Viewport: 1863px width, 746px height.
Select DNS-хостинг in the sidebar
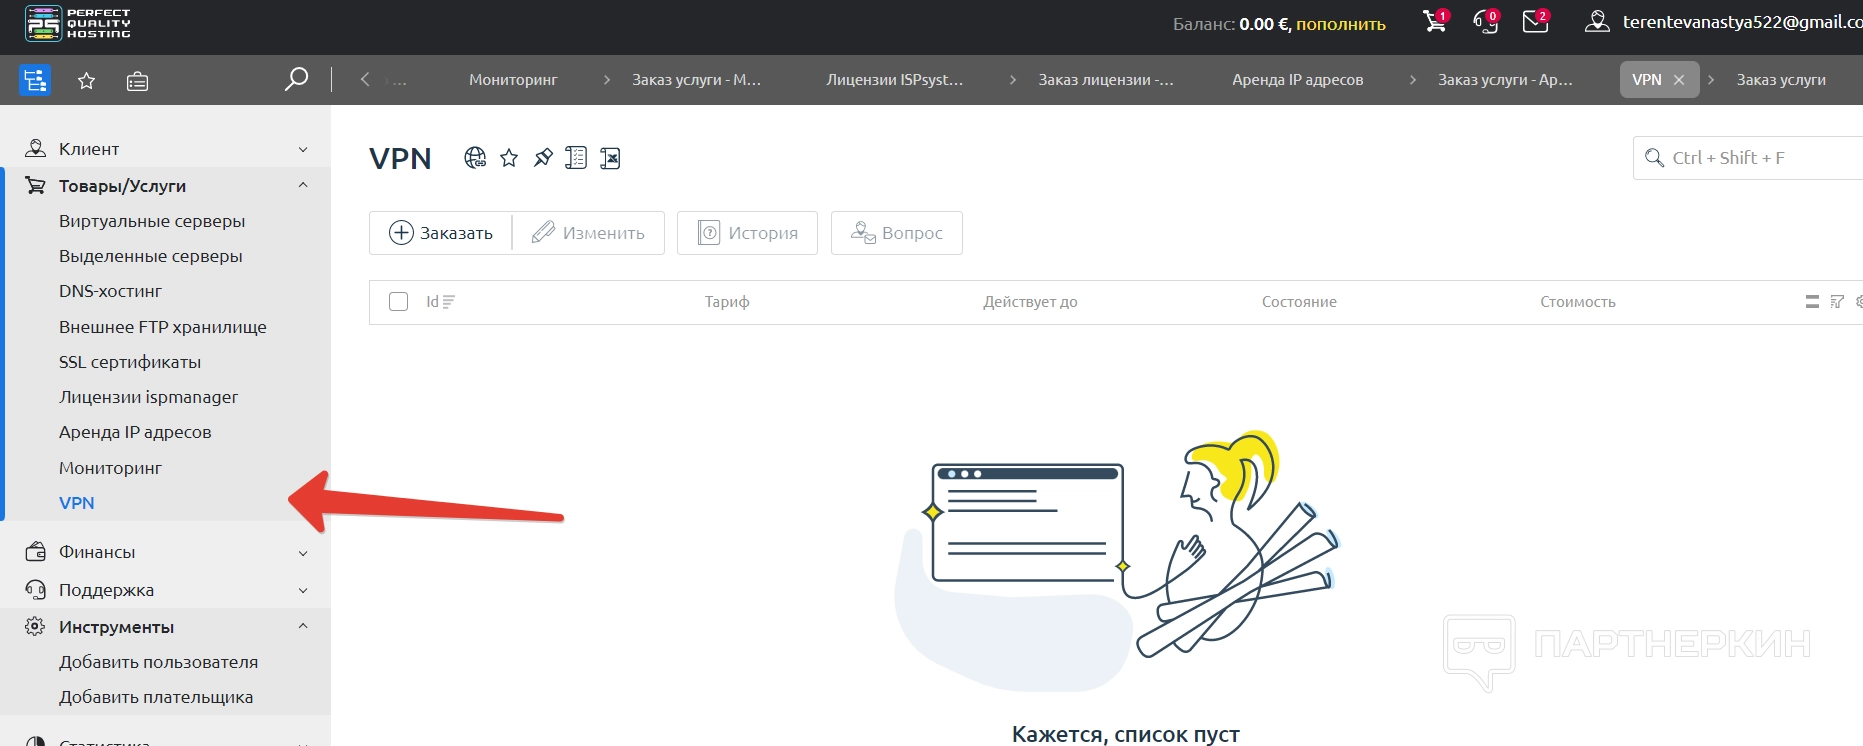110,291
